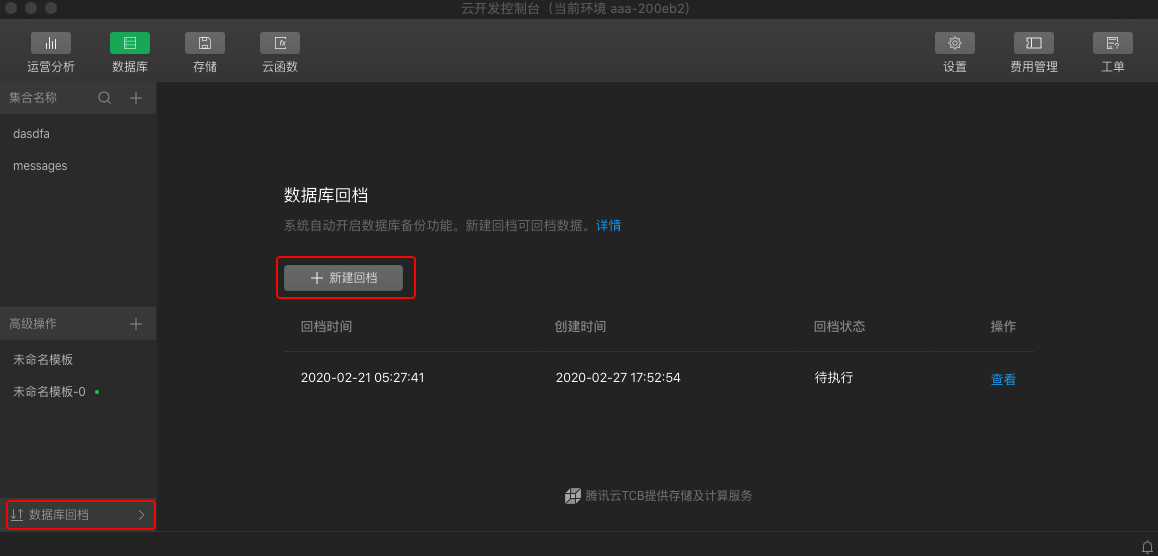Open the 未命名模板-0 template
The height and width of the screenshot is (556, 1158).
(50, 392)
